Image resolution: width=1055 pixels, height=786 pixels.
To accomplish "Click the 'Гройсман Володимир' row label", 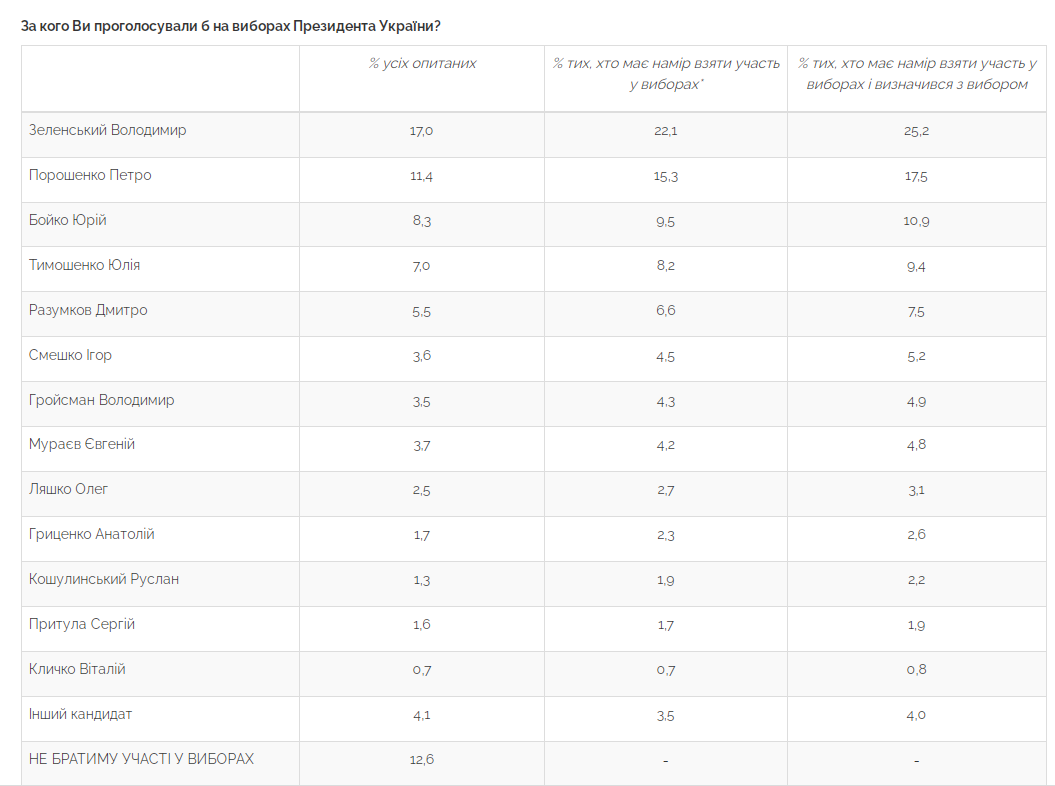I will point(102,400).
